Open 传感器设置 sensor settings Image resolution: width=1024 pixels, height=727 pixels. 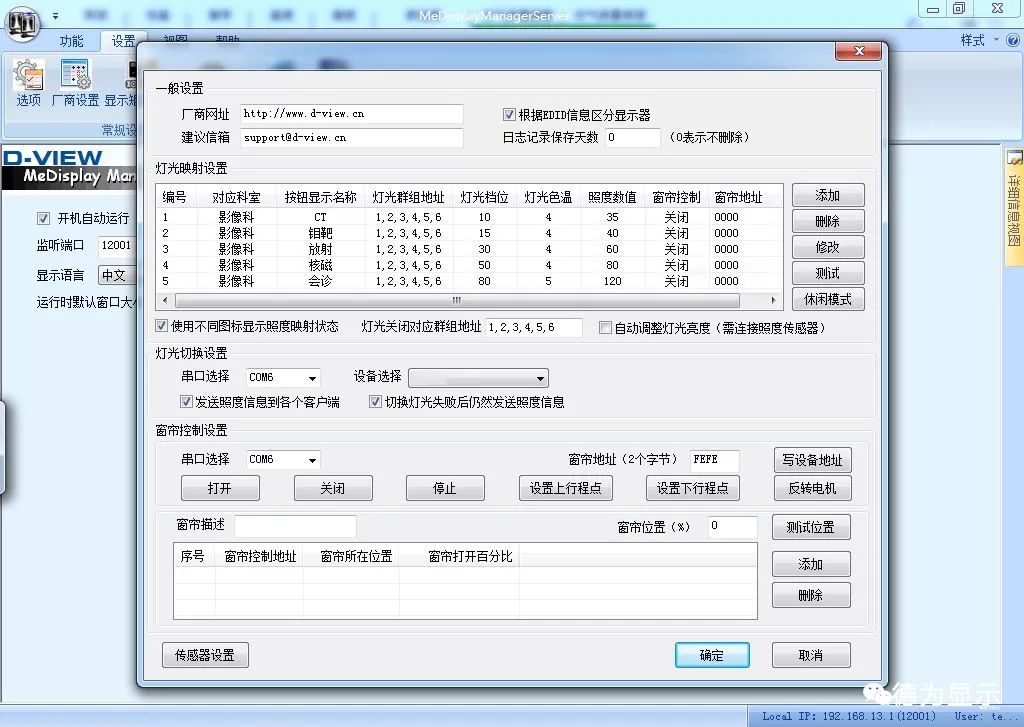point(205,654)
